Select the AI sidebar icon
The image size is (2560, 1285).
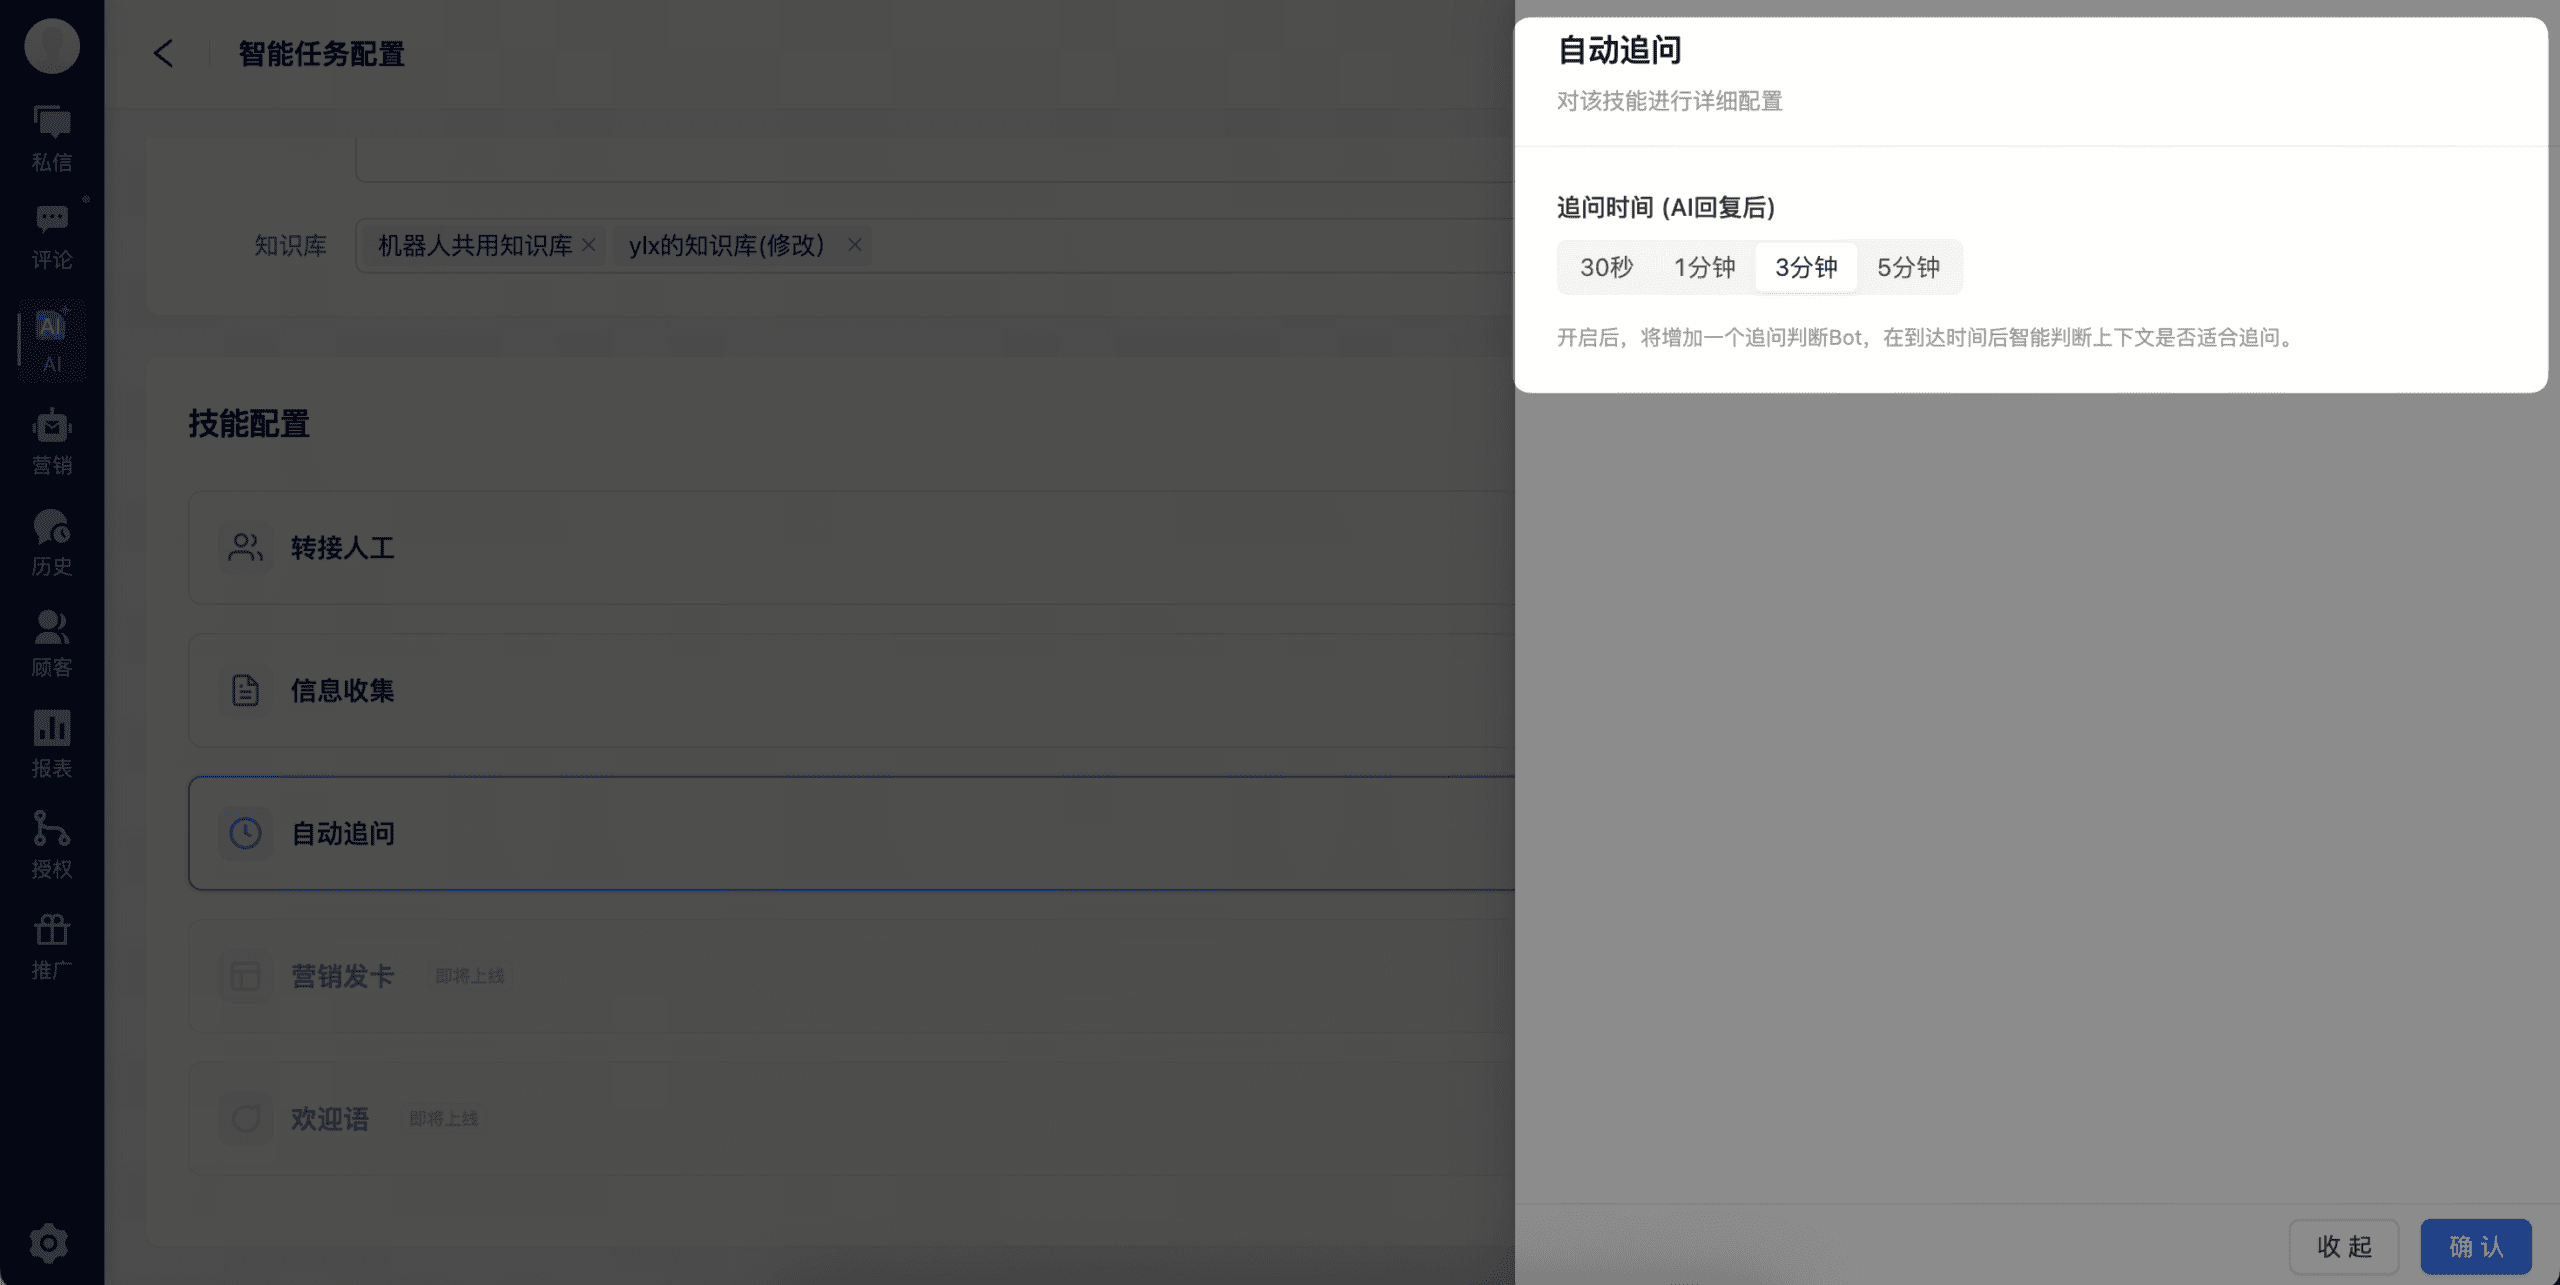pyautogui.click(x=51, y=340)
